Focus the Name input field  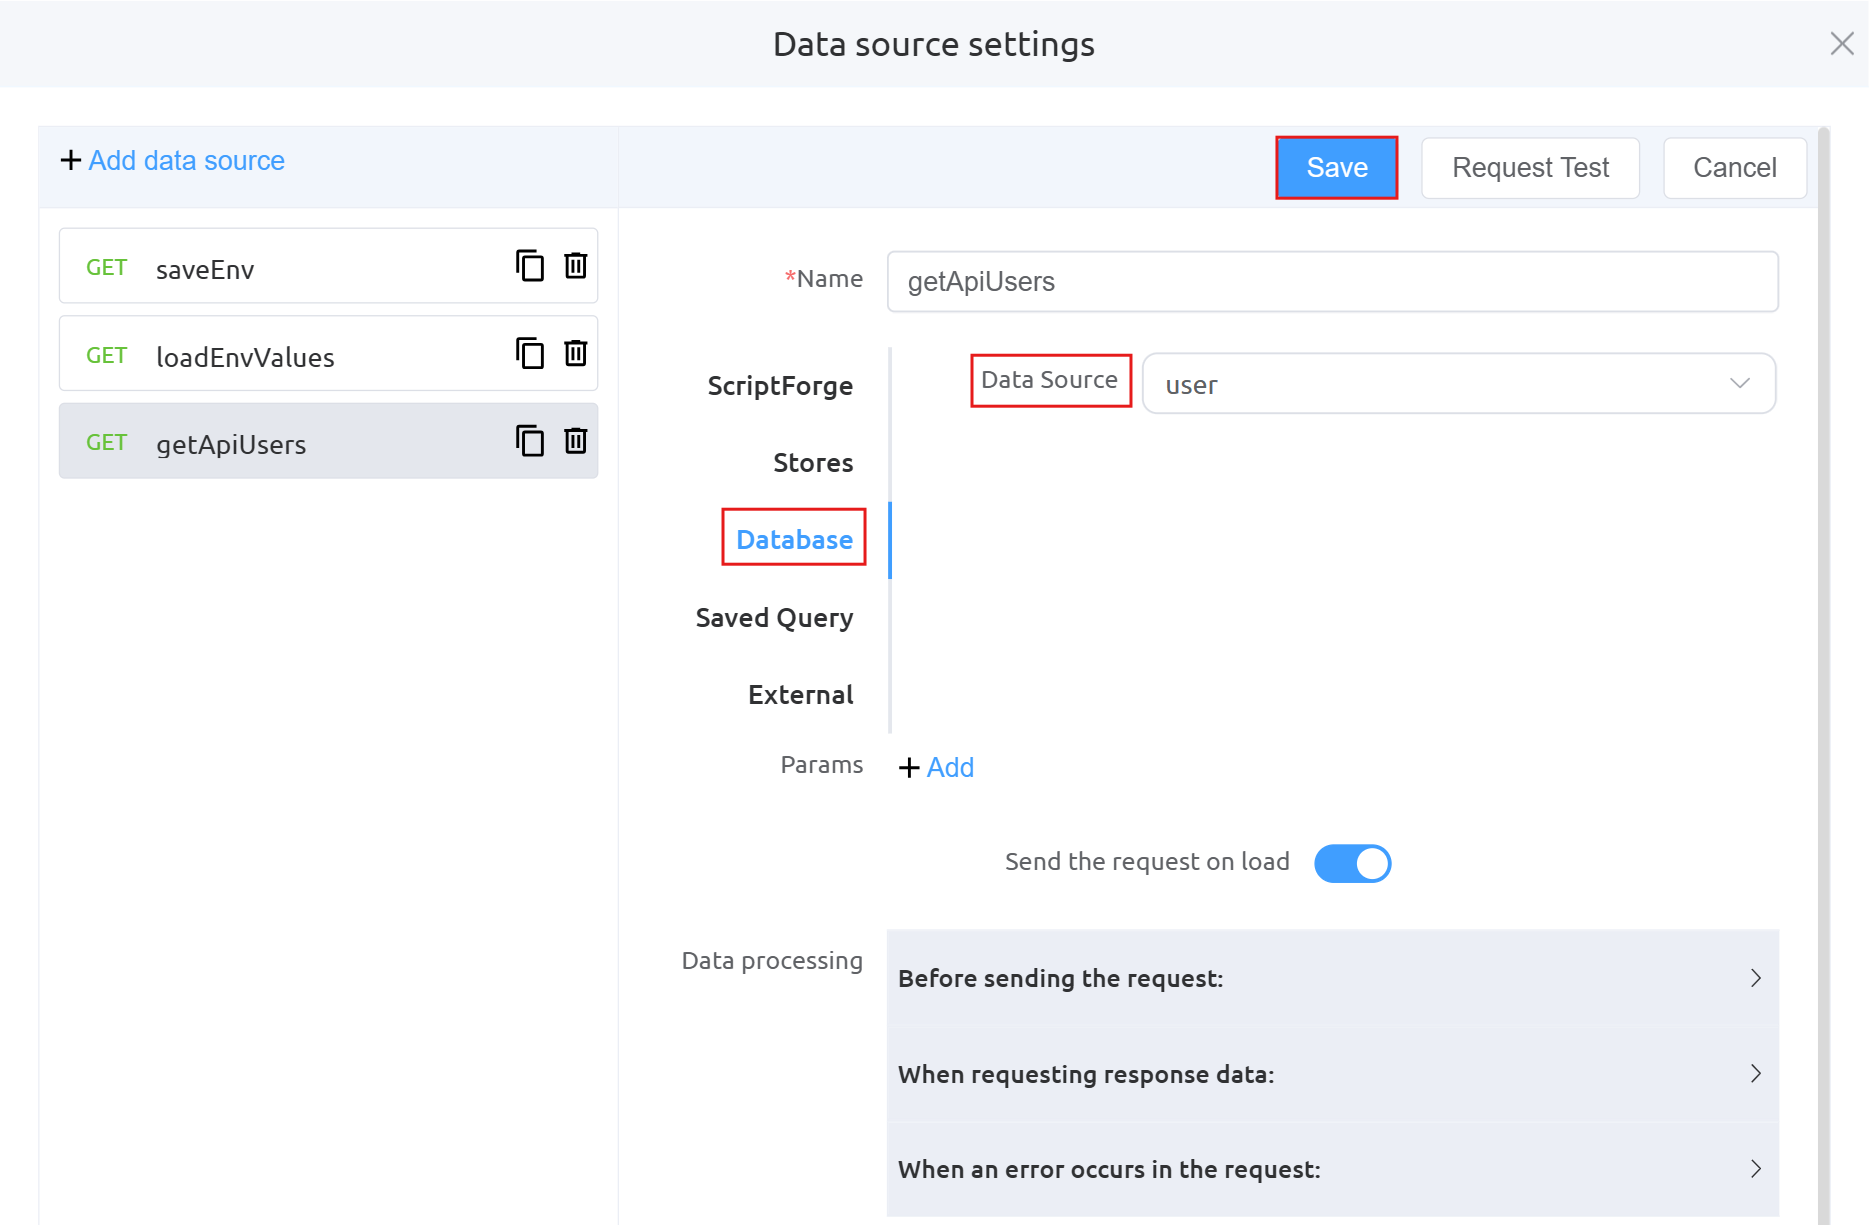tap(1332, 282)
